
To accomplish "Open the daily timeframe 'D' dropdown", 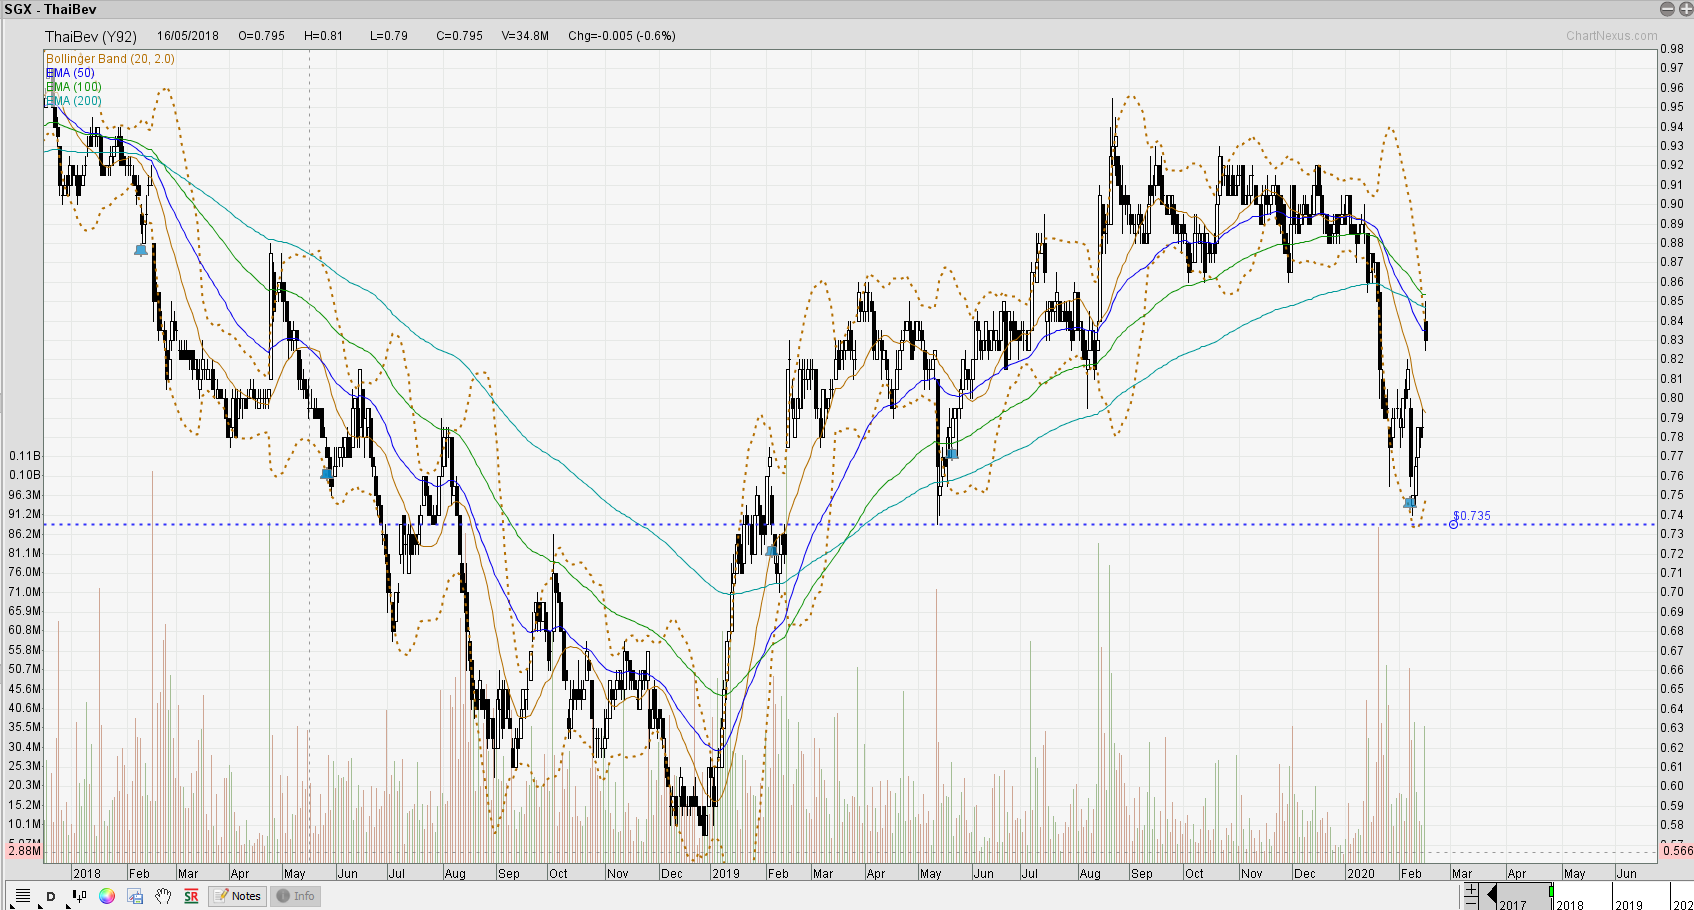I will click(x=51, y=896).
